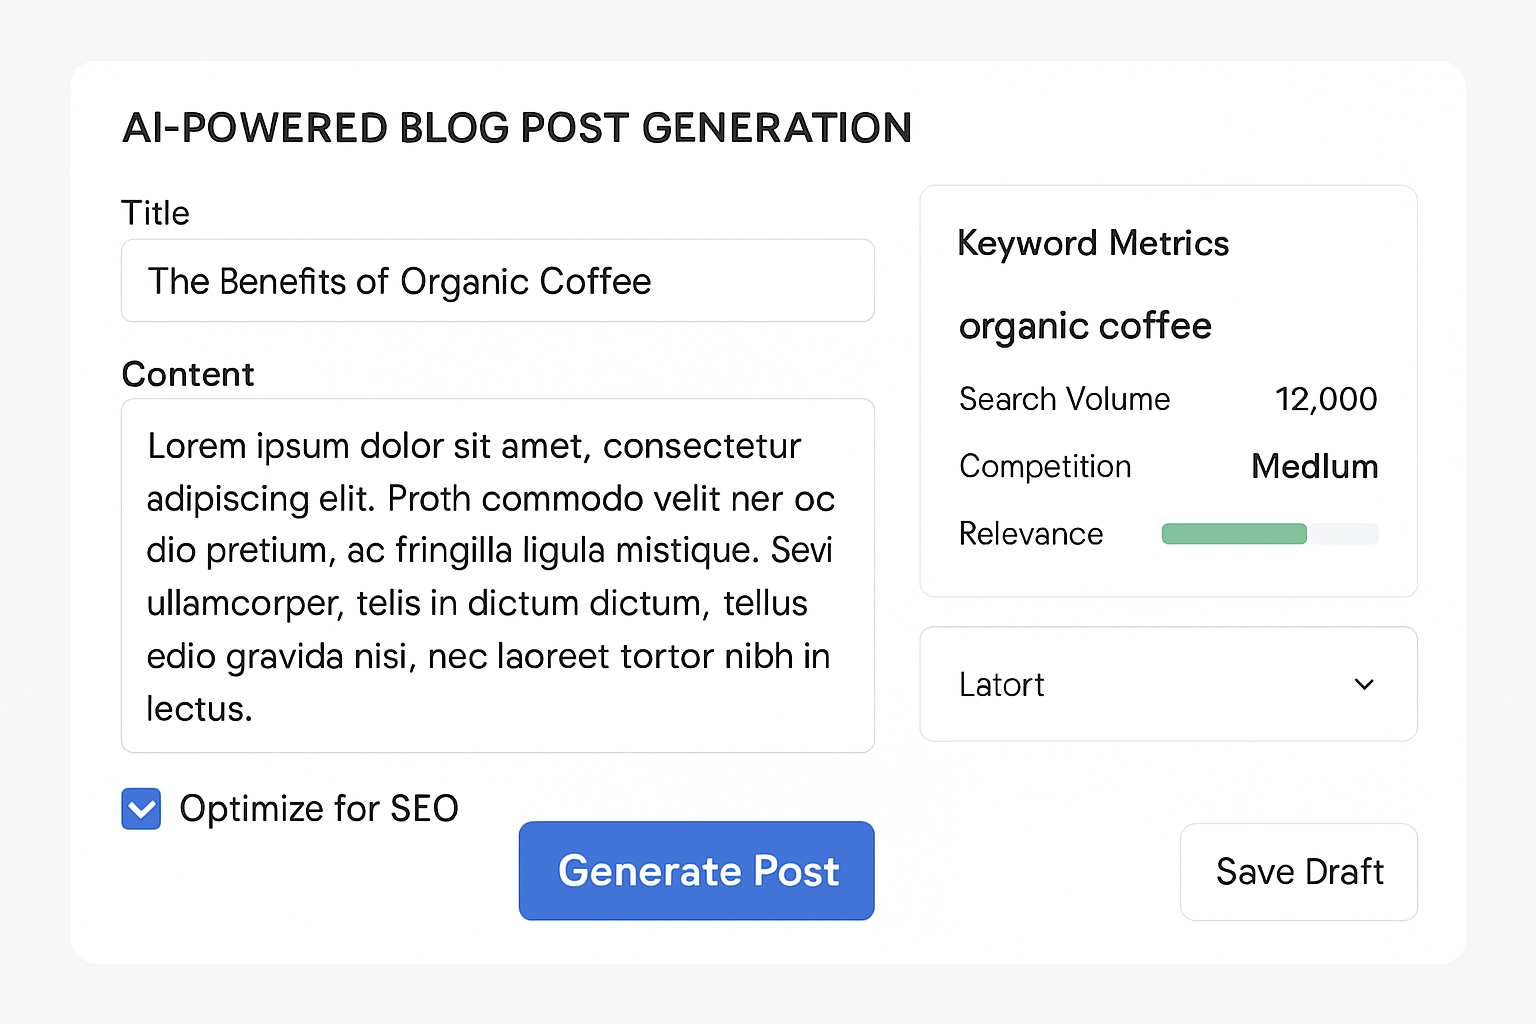Click the Content field label
The height and width of the screenshot is (1024, 1536).
[188, 374]
